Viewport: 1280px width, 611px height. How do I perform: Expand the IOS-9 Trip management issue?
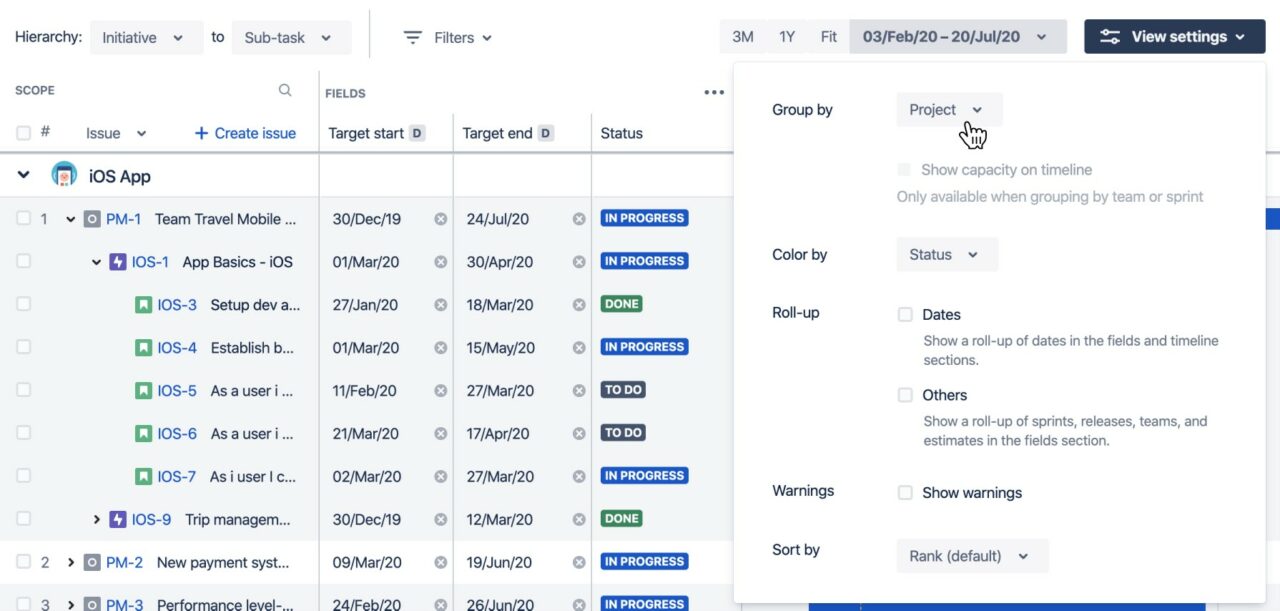(95, 519)
